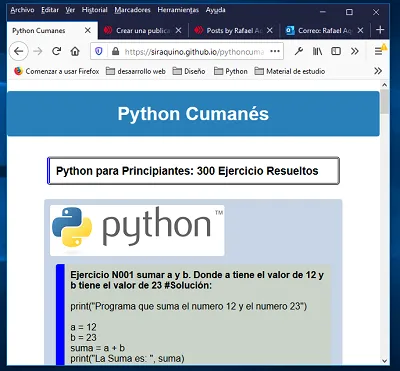Click the print("Programa que suma line
400x371 pixels.
188,306
